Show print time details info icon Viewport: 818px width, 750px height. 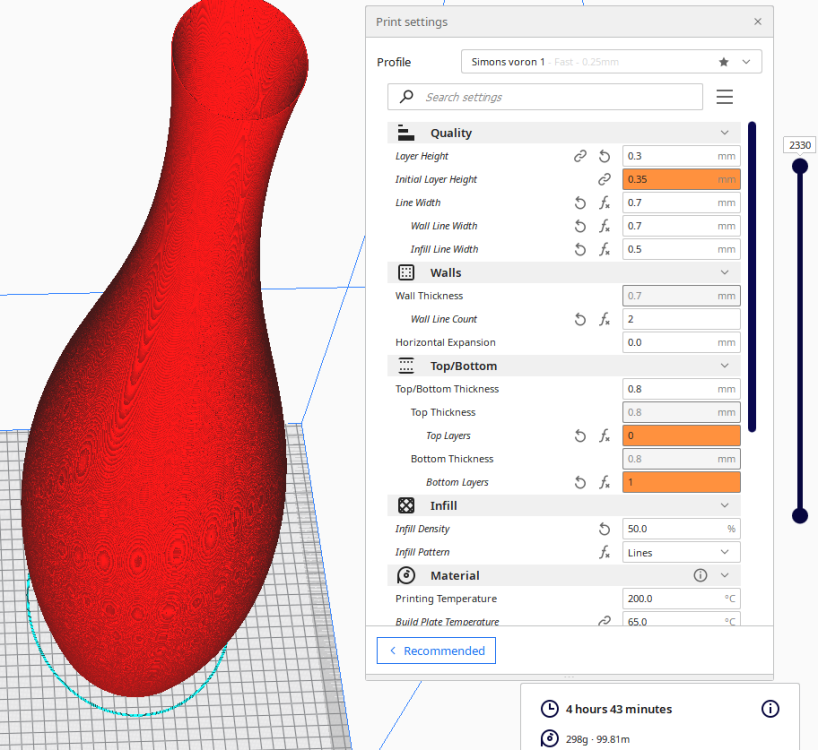770,709
